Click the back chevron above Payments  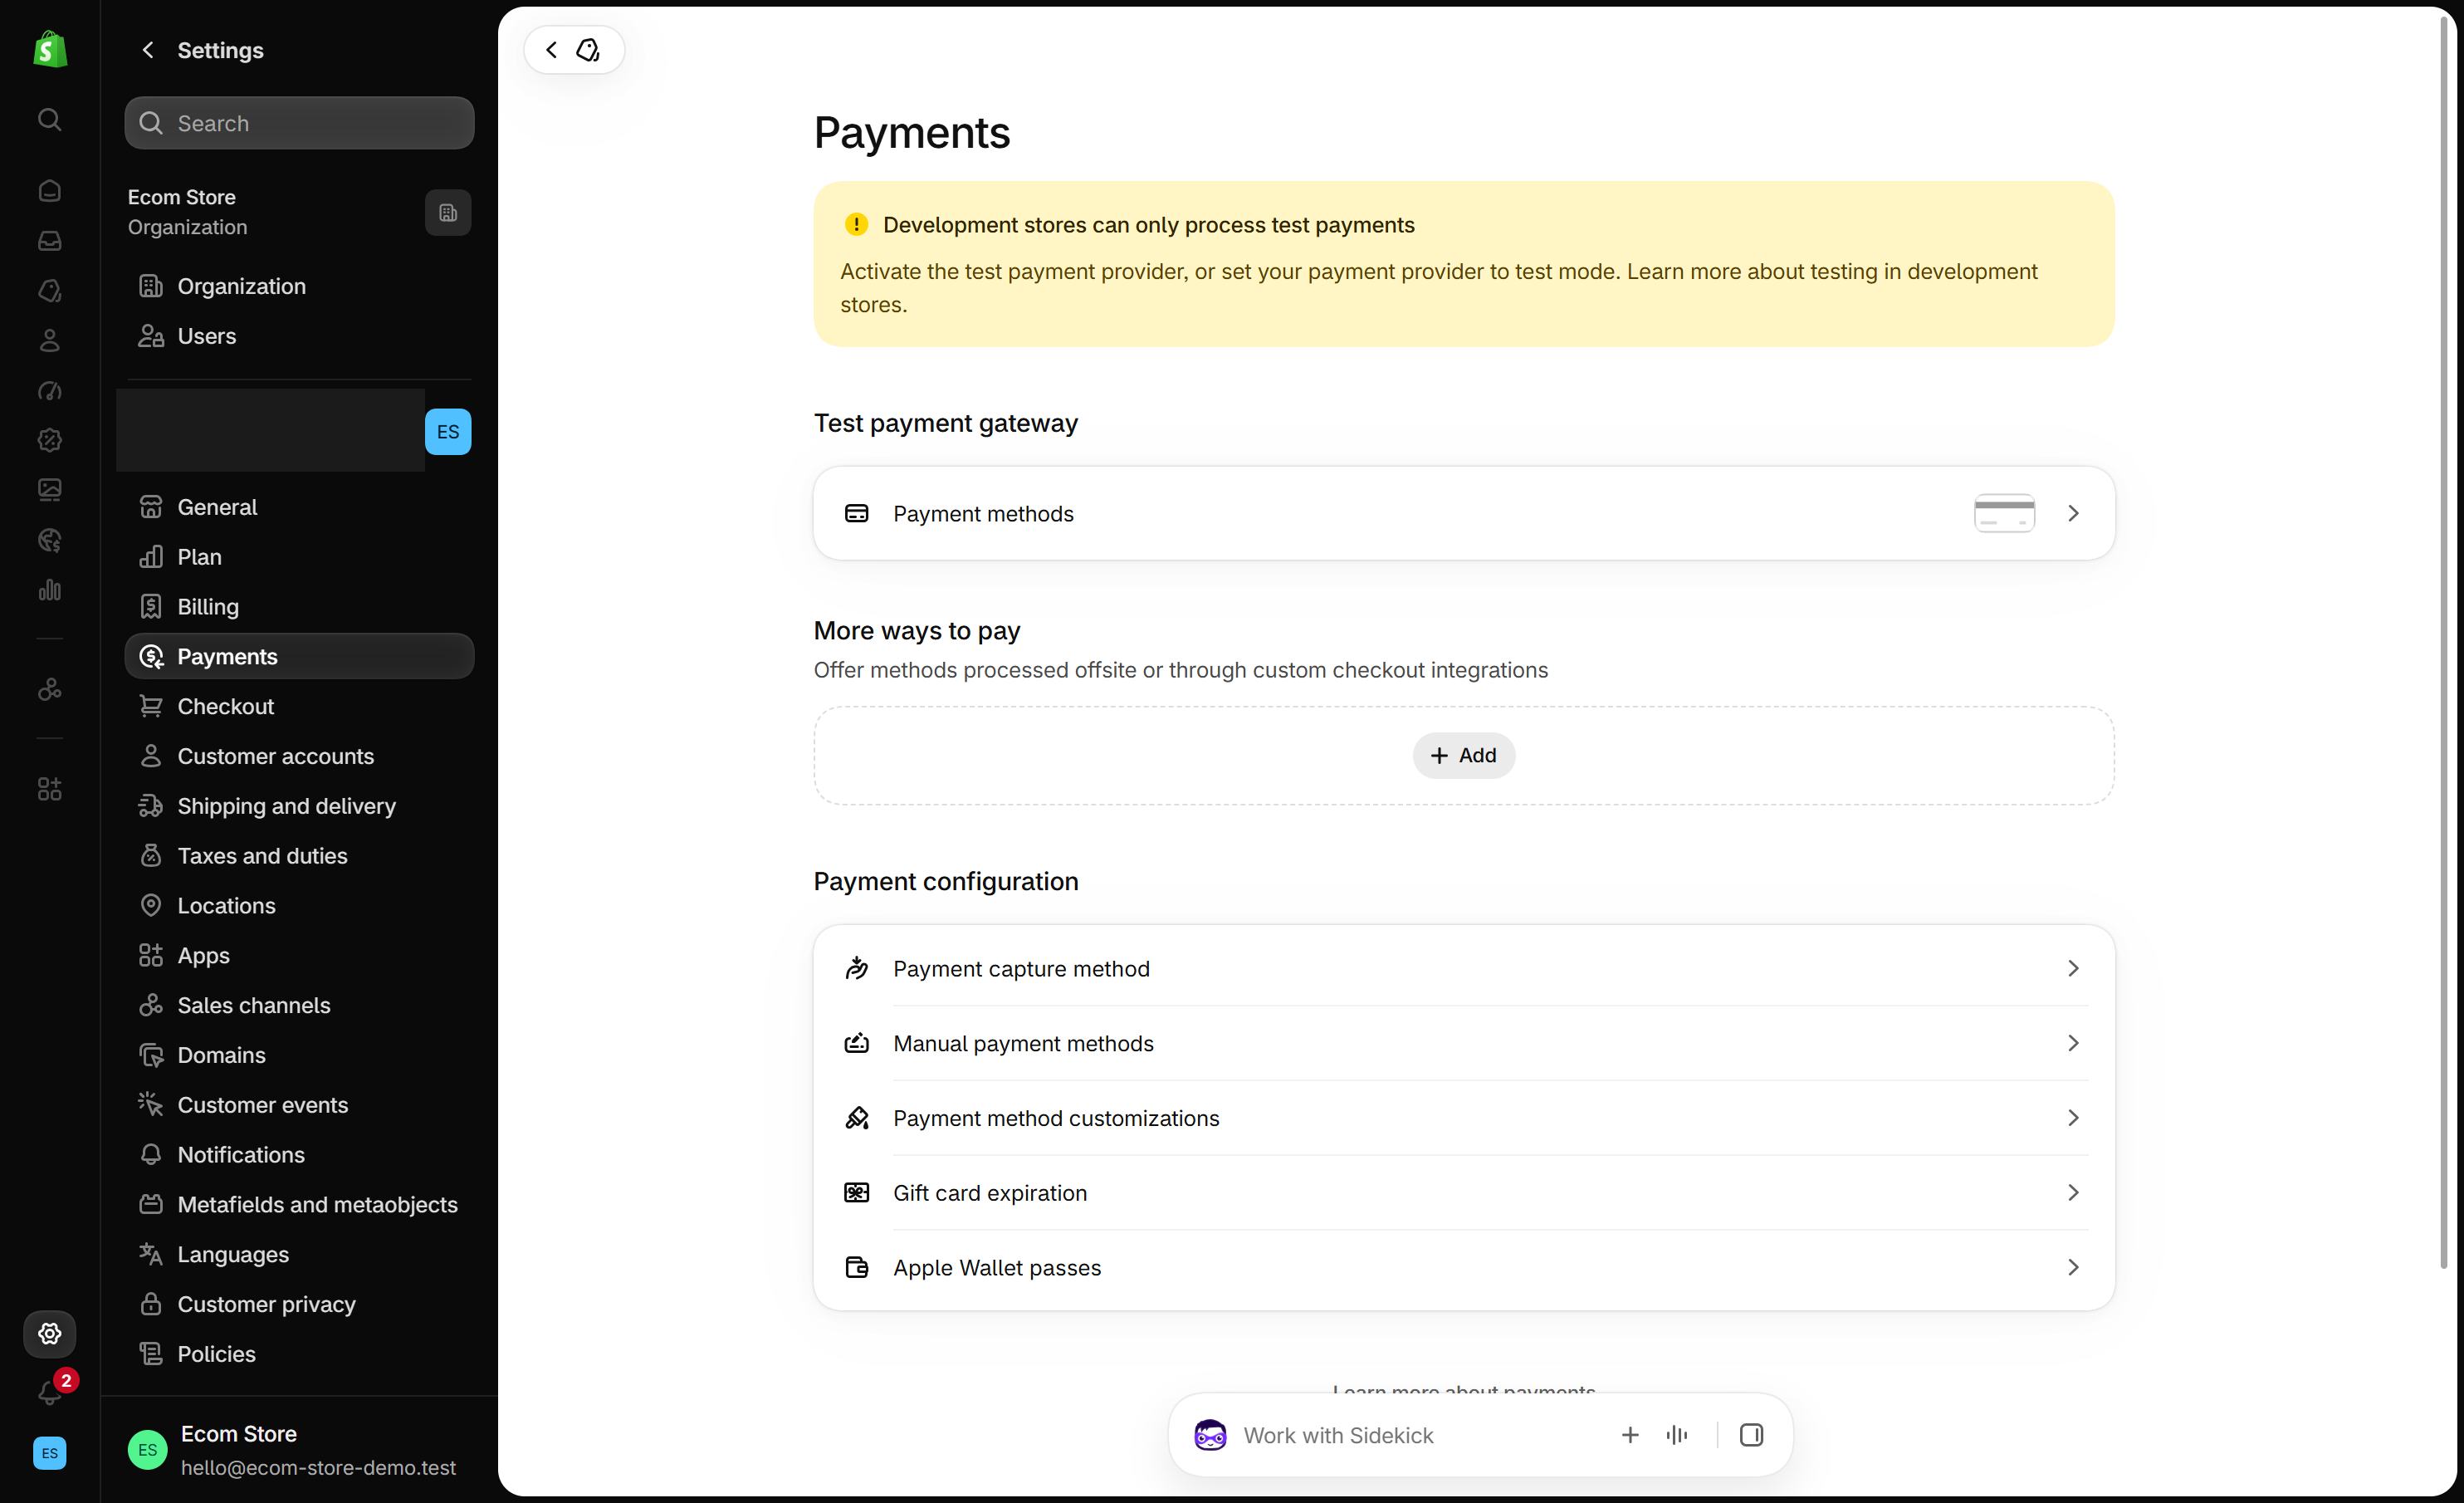click(x=551, y=50)
